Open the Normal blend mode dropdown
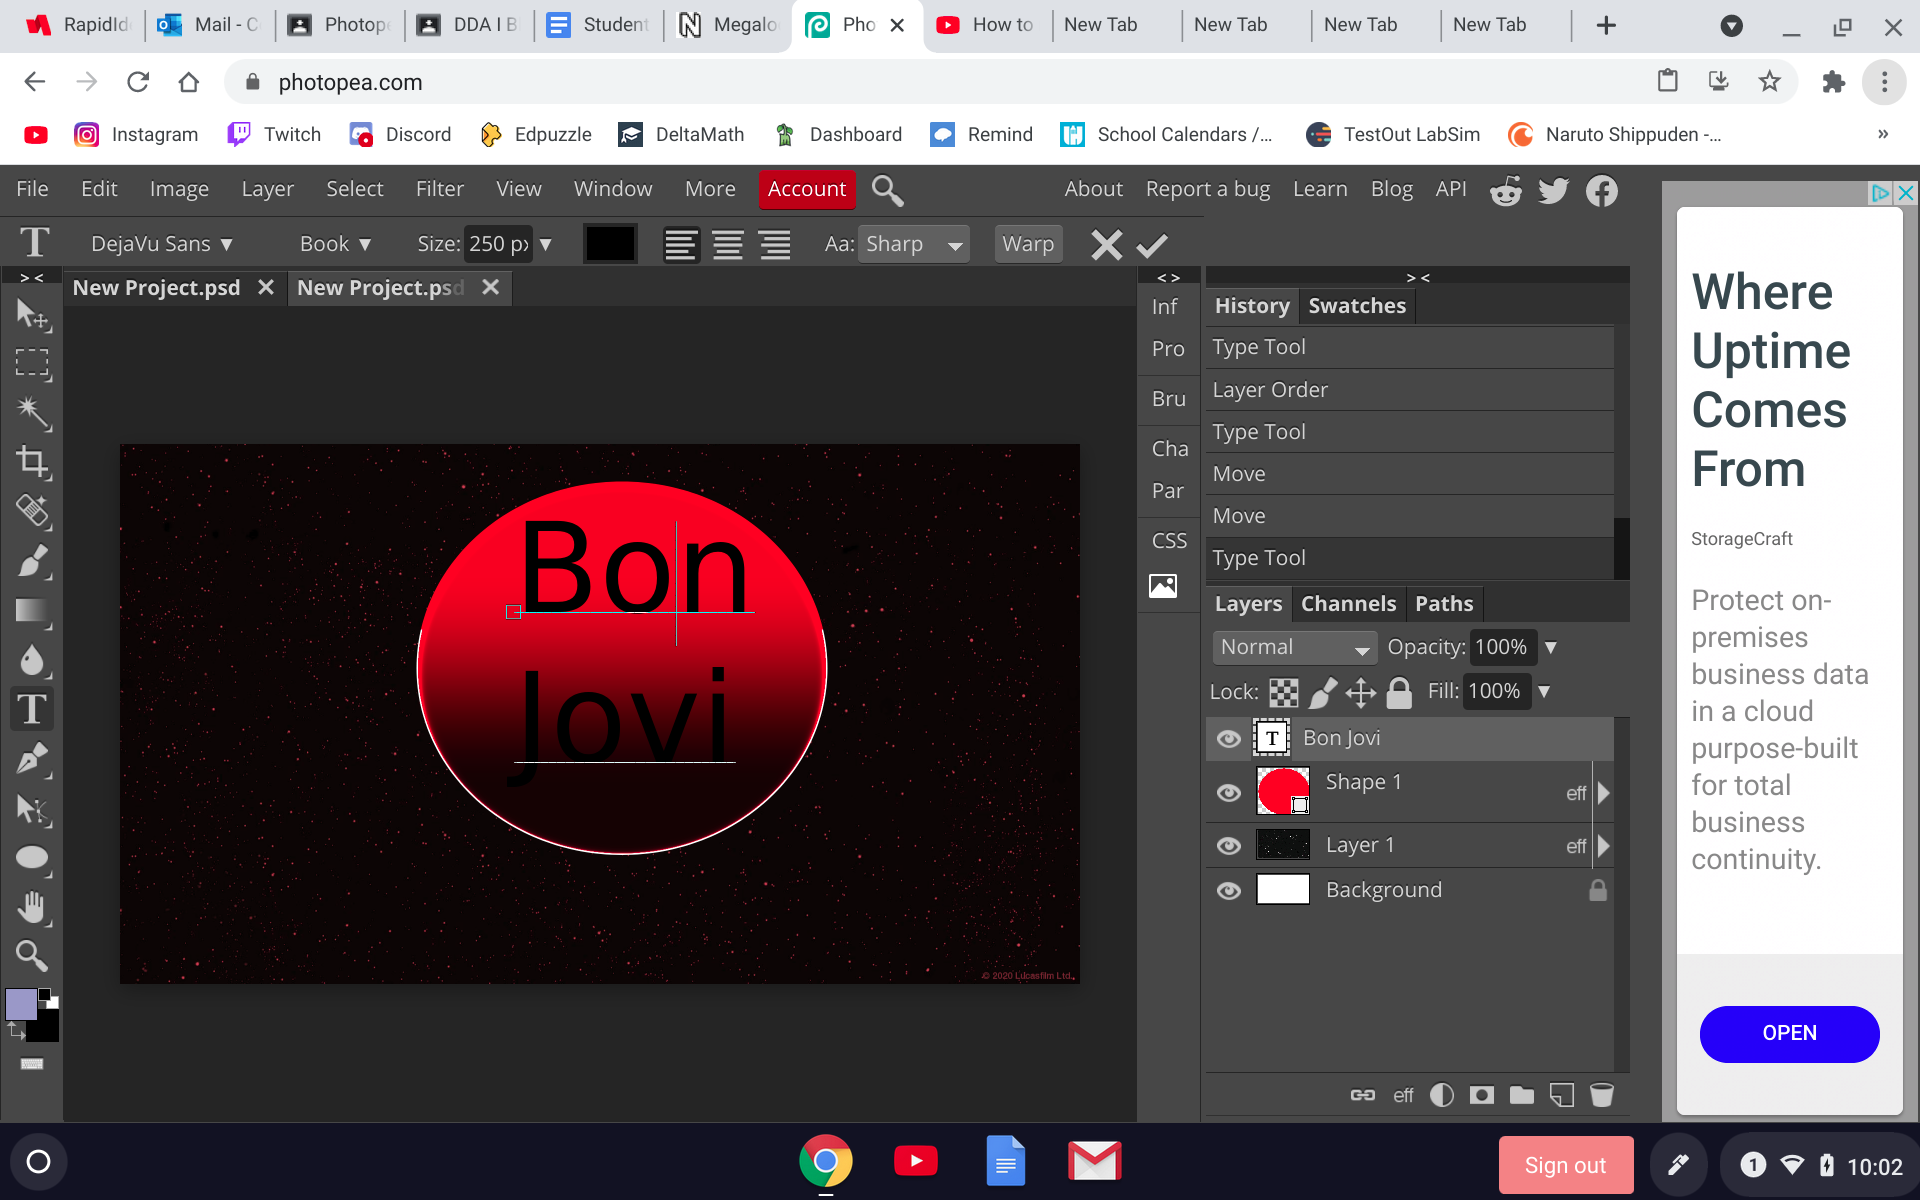This screenshot has height=1200, width=1920. [1295, 648]
